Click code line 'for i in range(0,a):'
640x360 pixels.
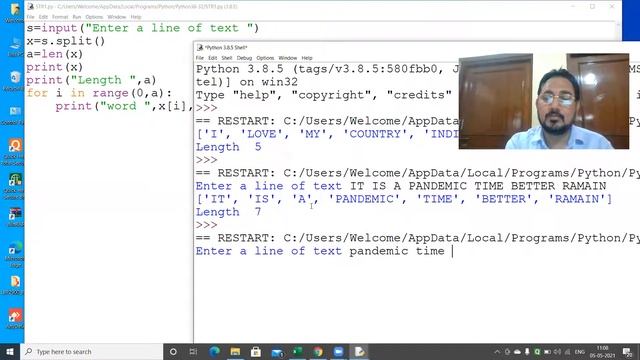(99, 93)
